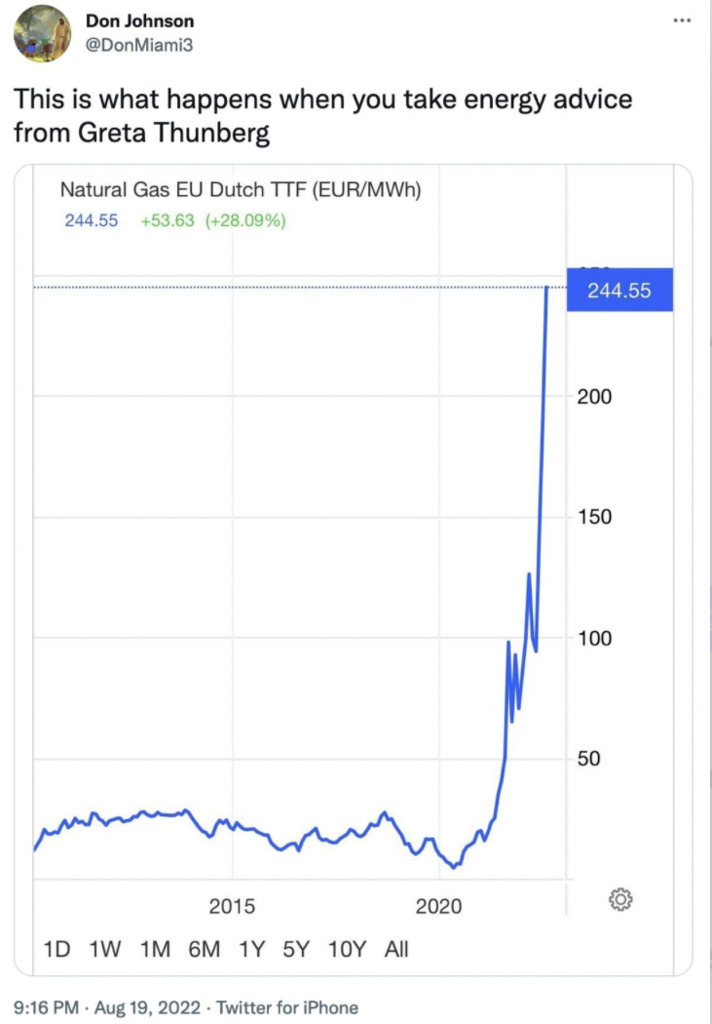Show All time range data

click(397, 949)
